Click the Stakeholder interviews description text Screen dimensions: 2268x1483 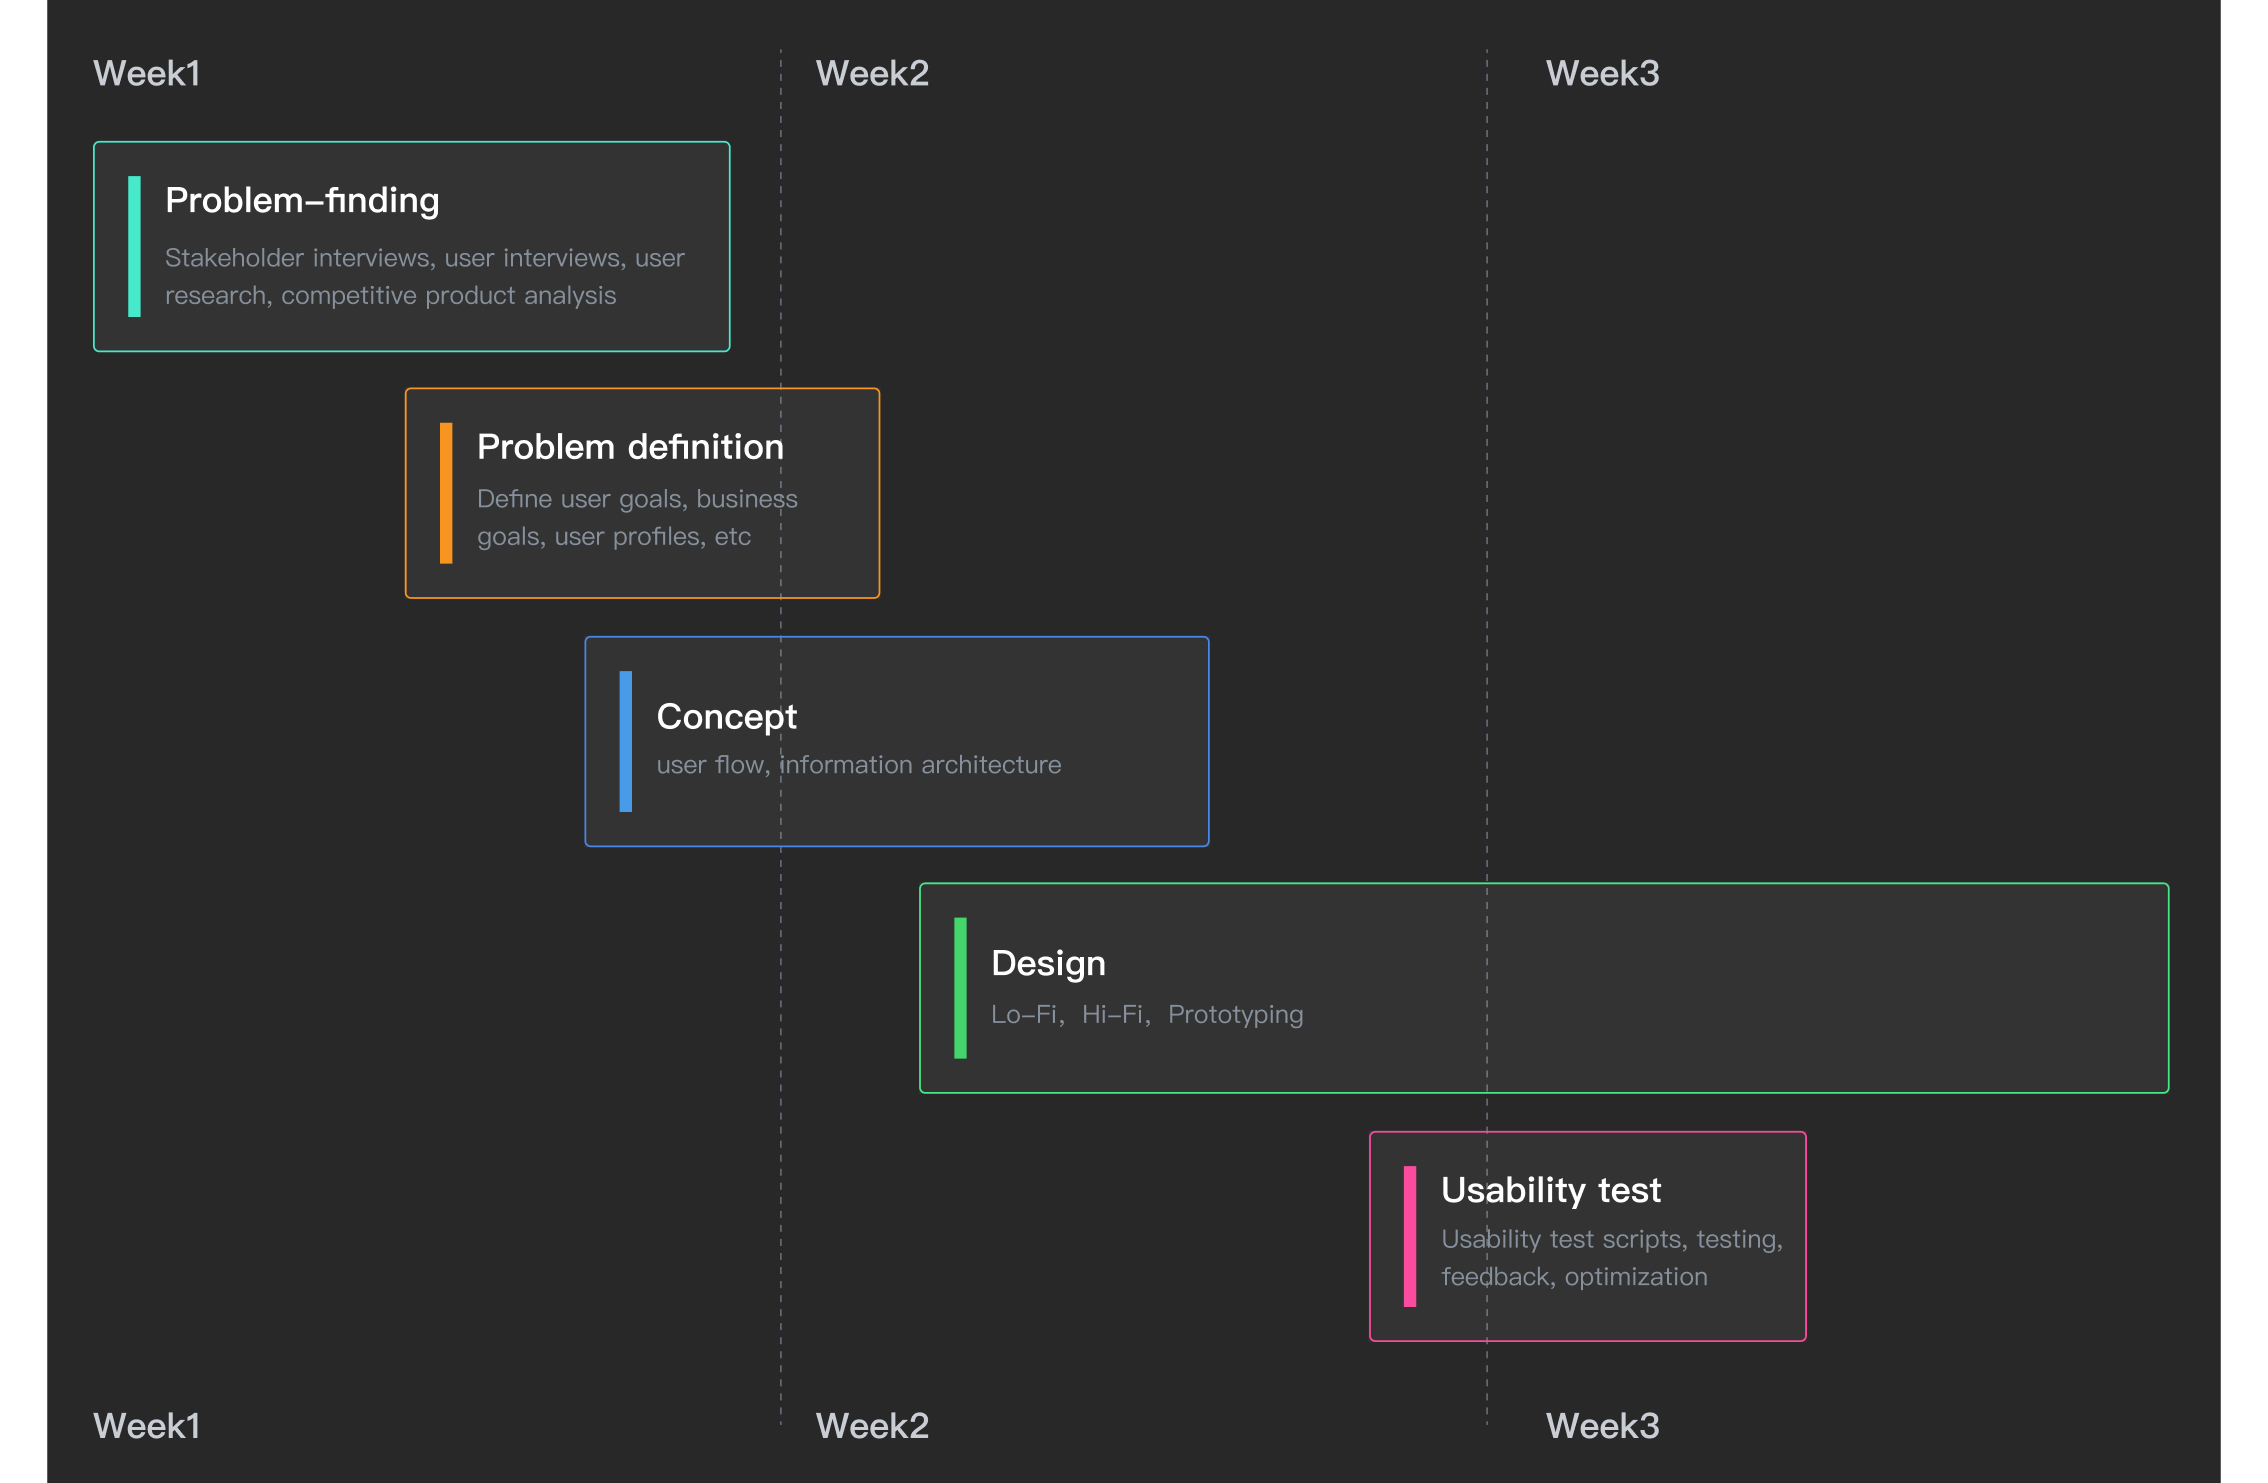point(425,277)
